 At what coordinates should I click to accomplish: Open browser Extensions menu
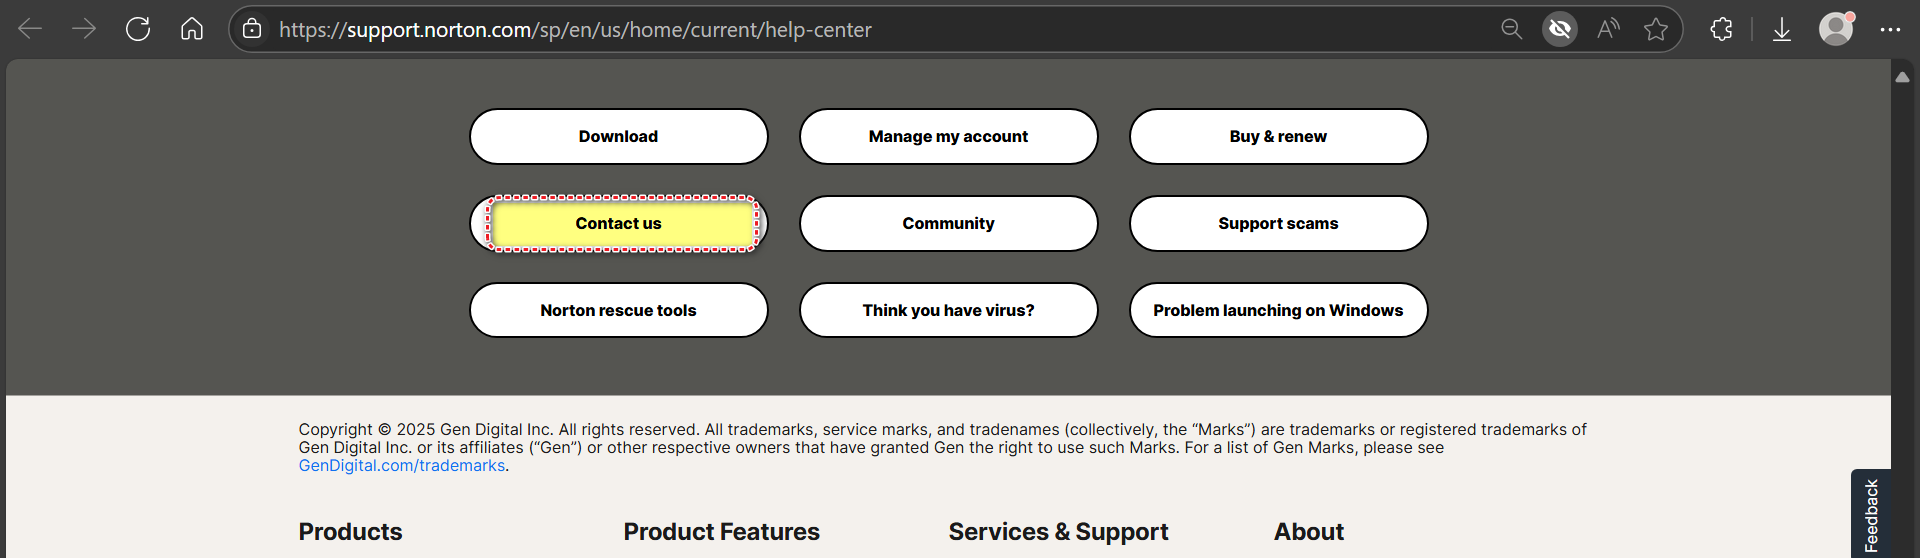pos(1721,29)
